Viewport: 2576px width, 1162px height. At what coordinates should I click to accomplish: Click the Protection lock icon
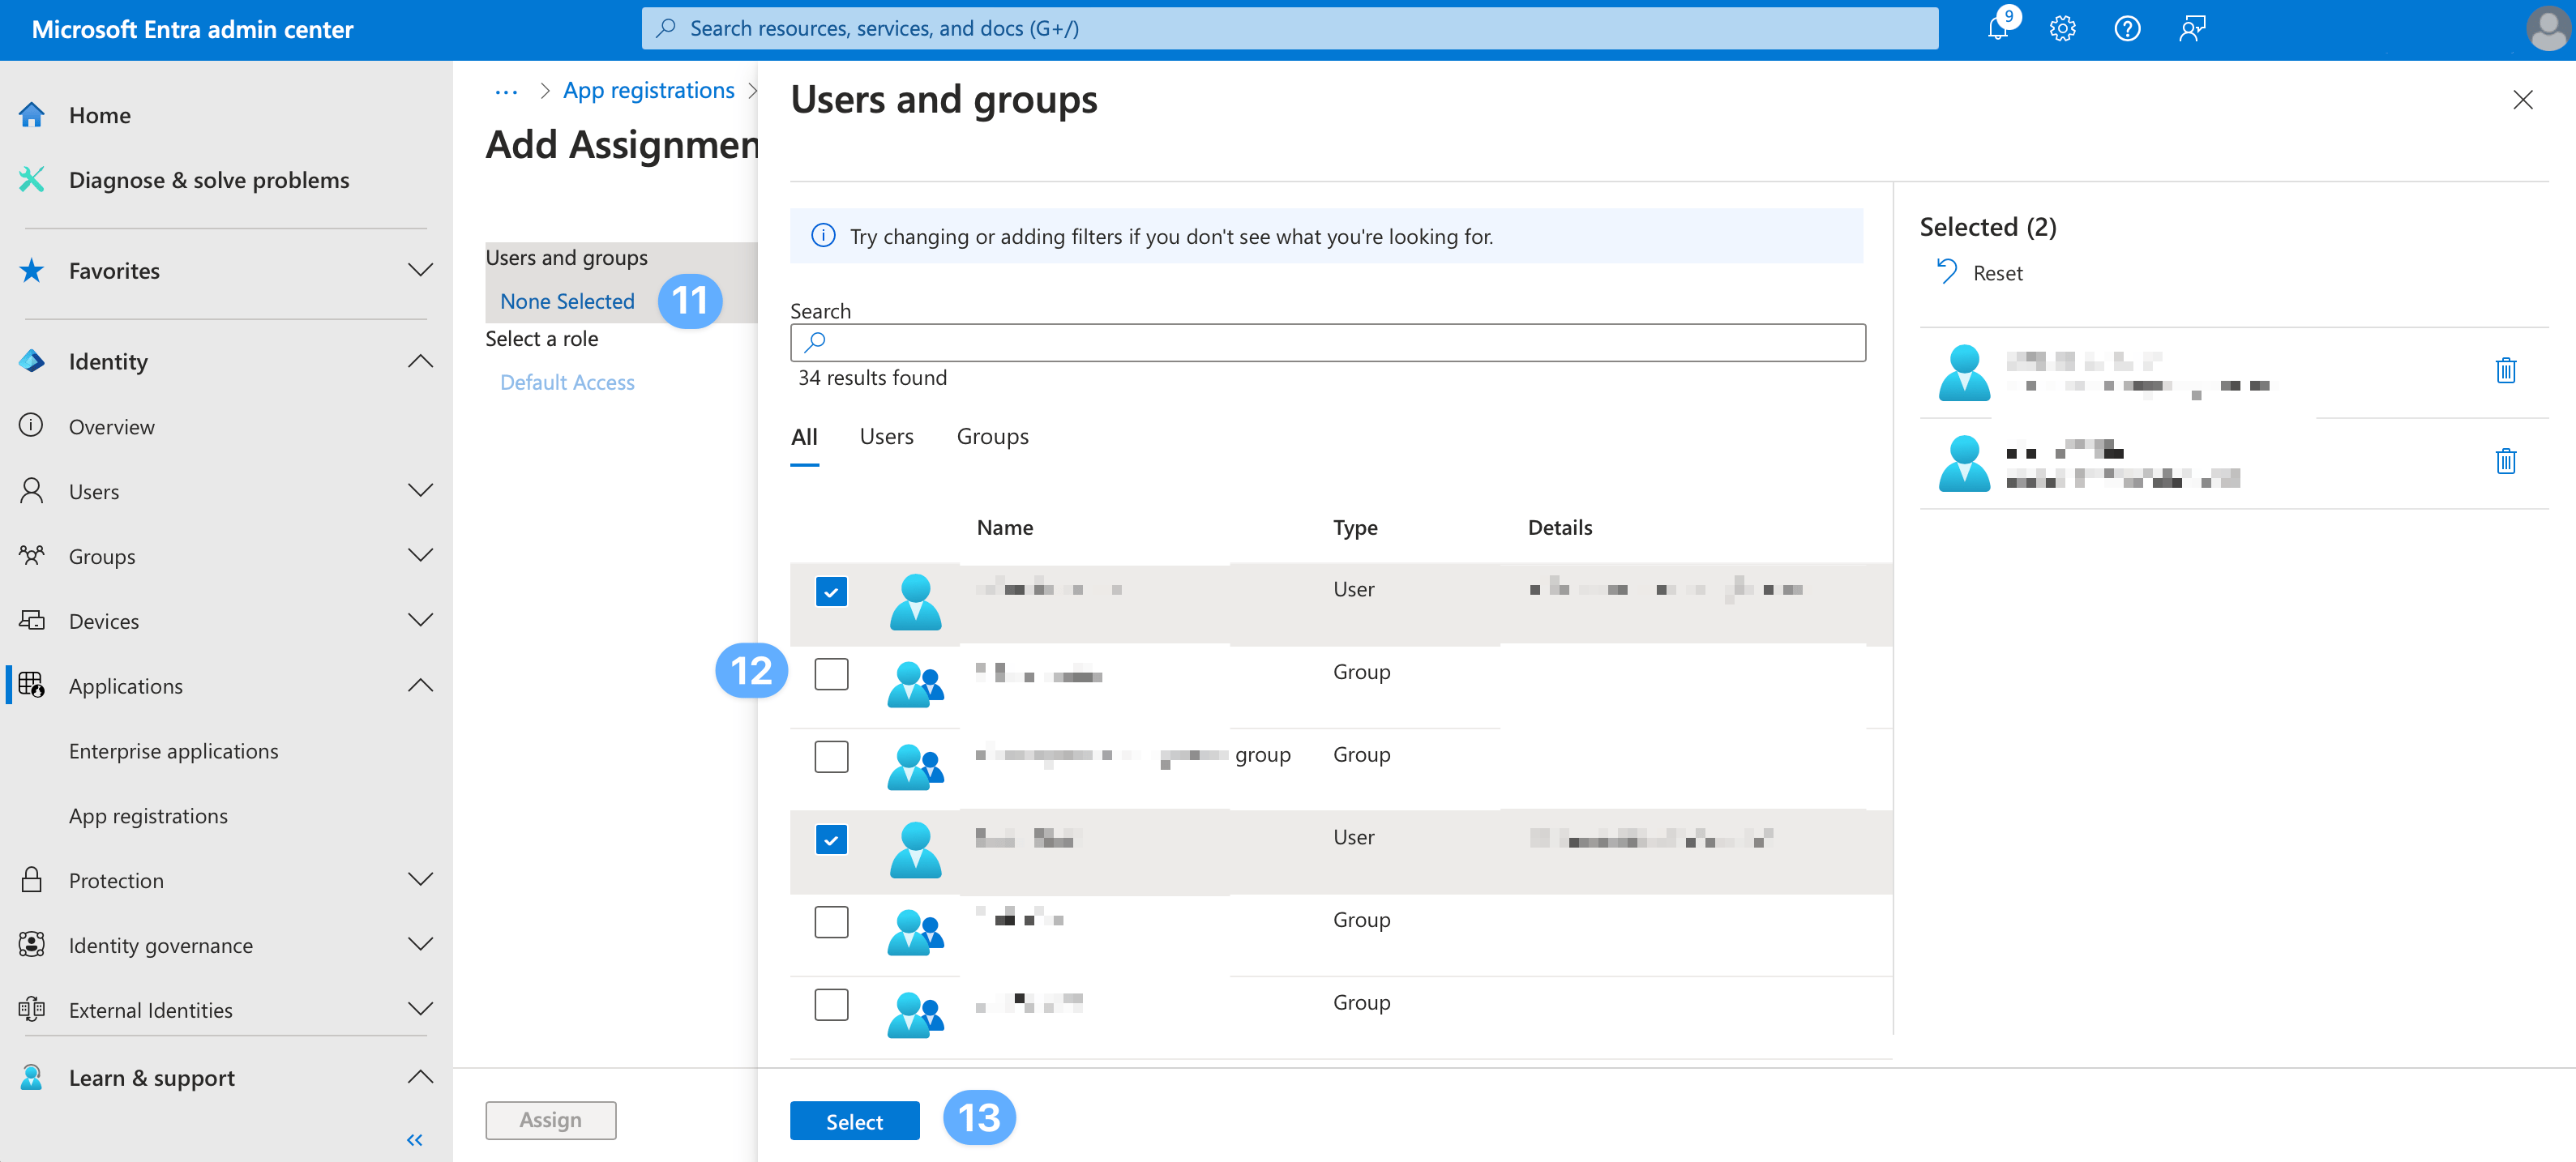pyautogui.click(x=31, y=880)
